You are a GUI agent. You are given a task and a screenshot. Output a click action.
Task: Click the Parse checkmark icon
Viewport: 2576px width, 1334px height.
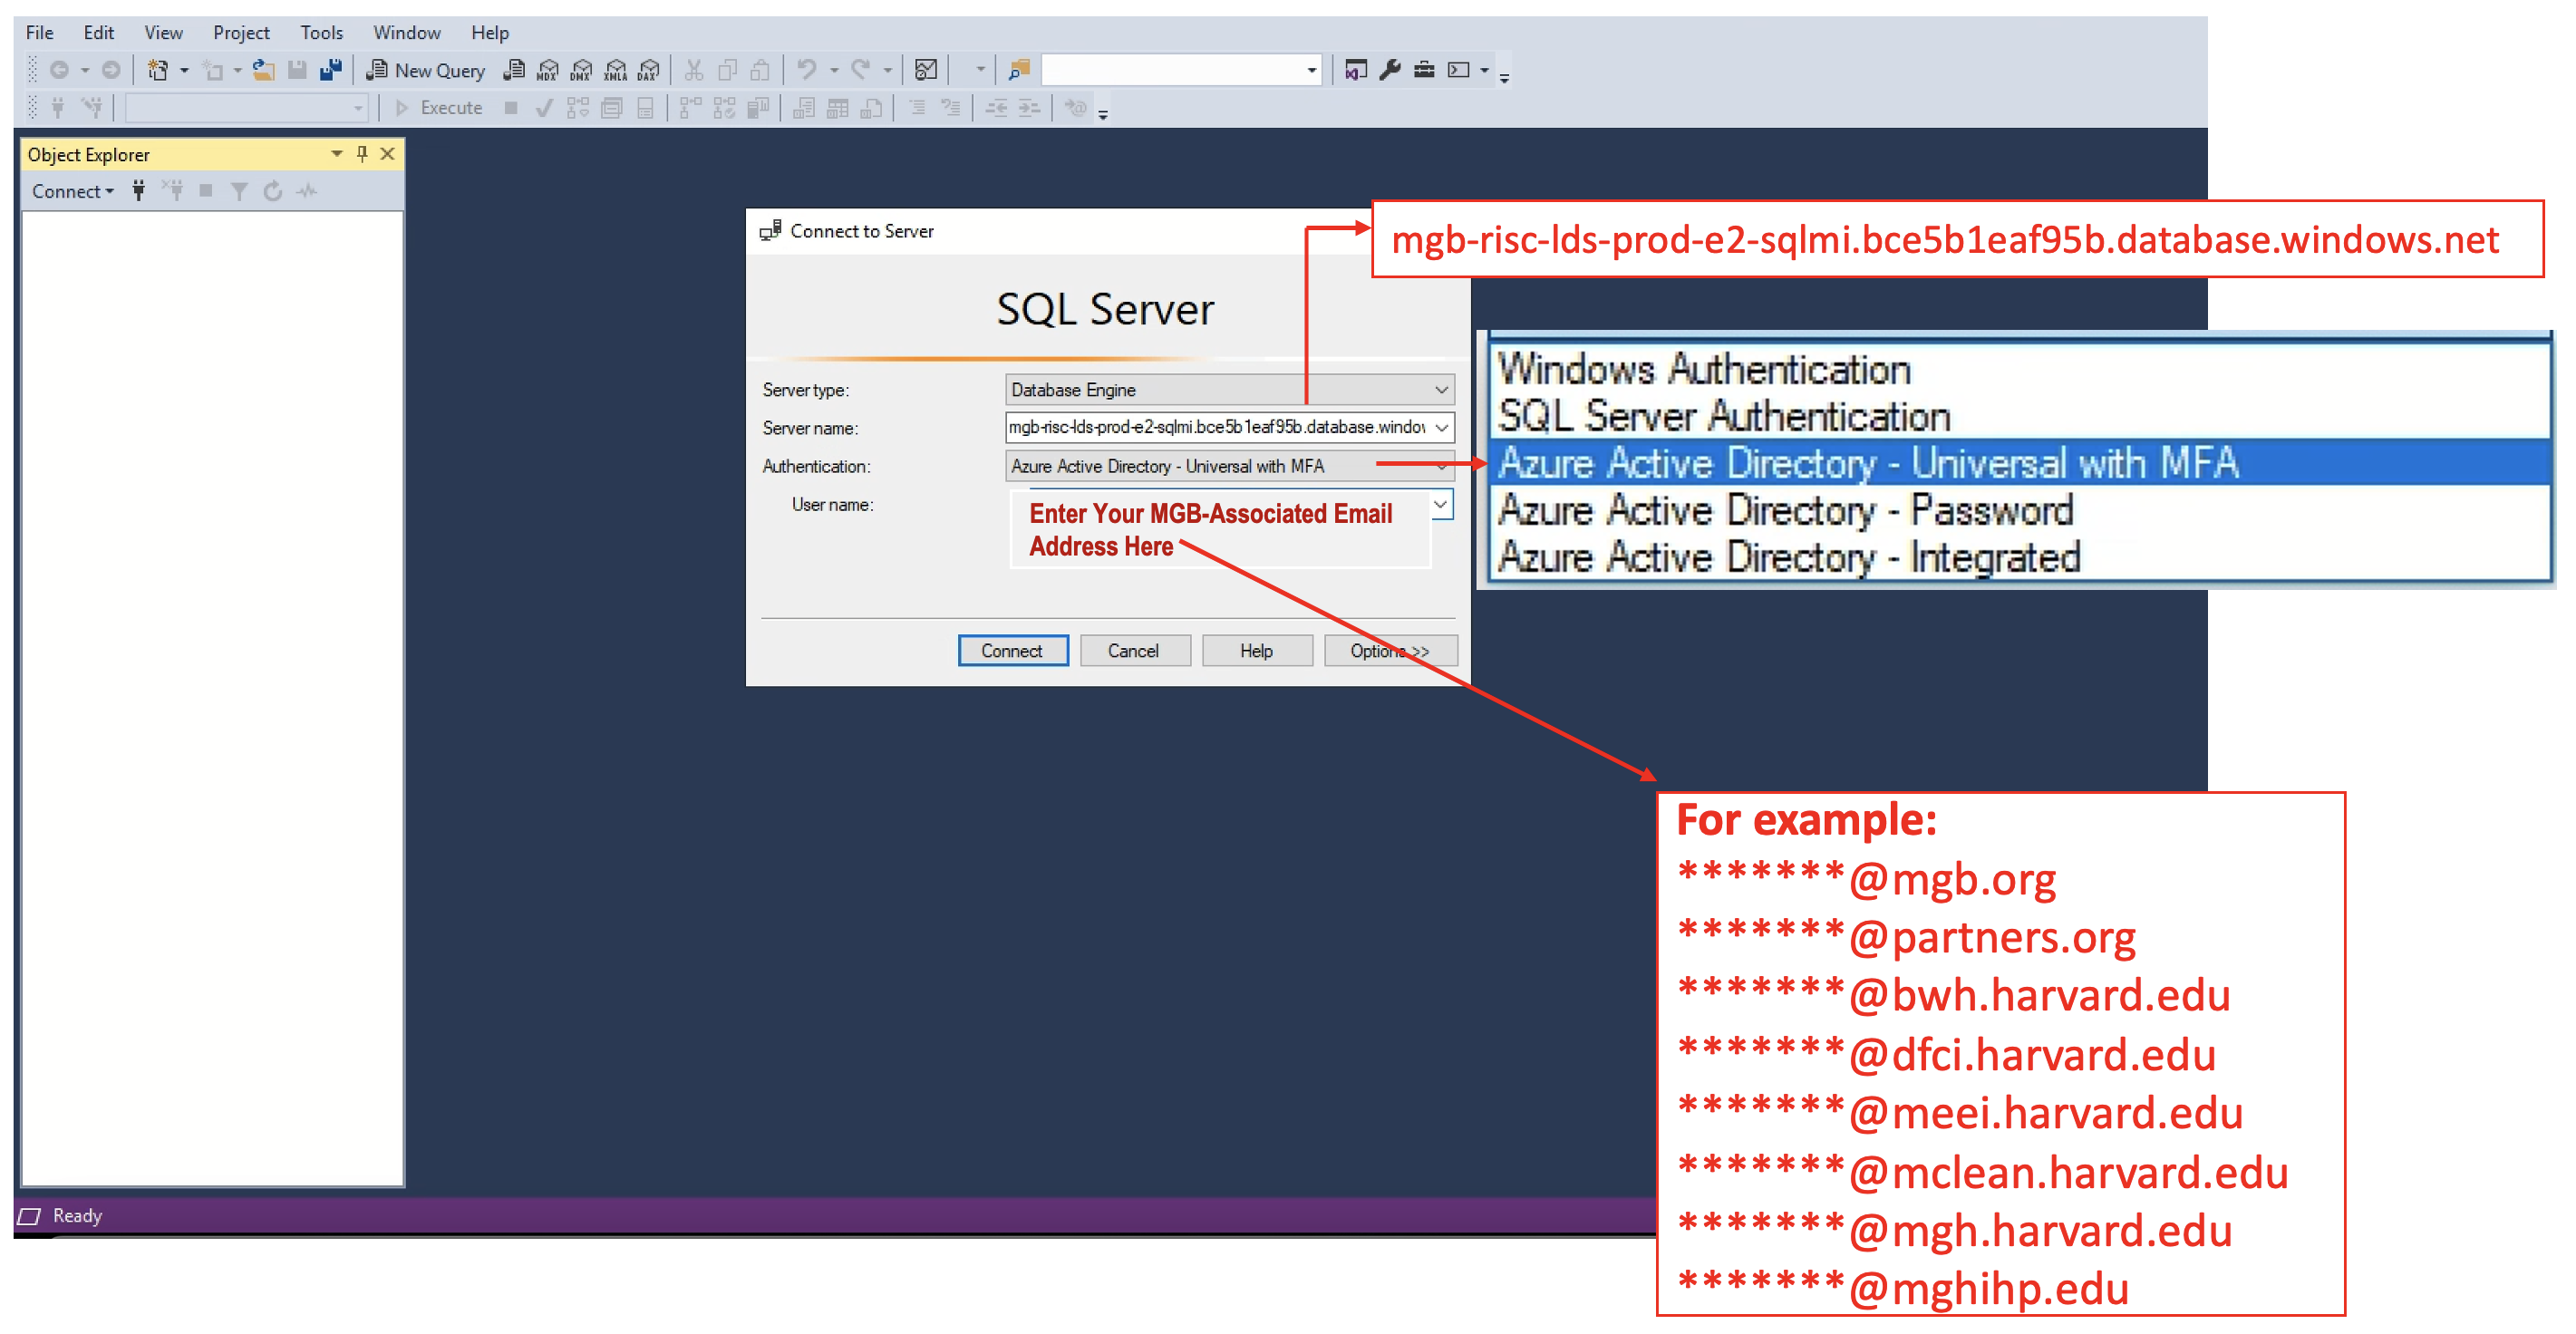544,108
